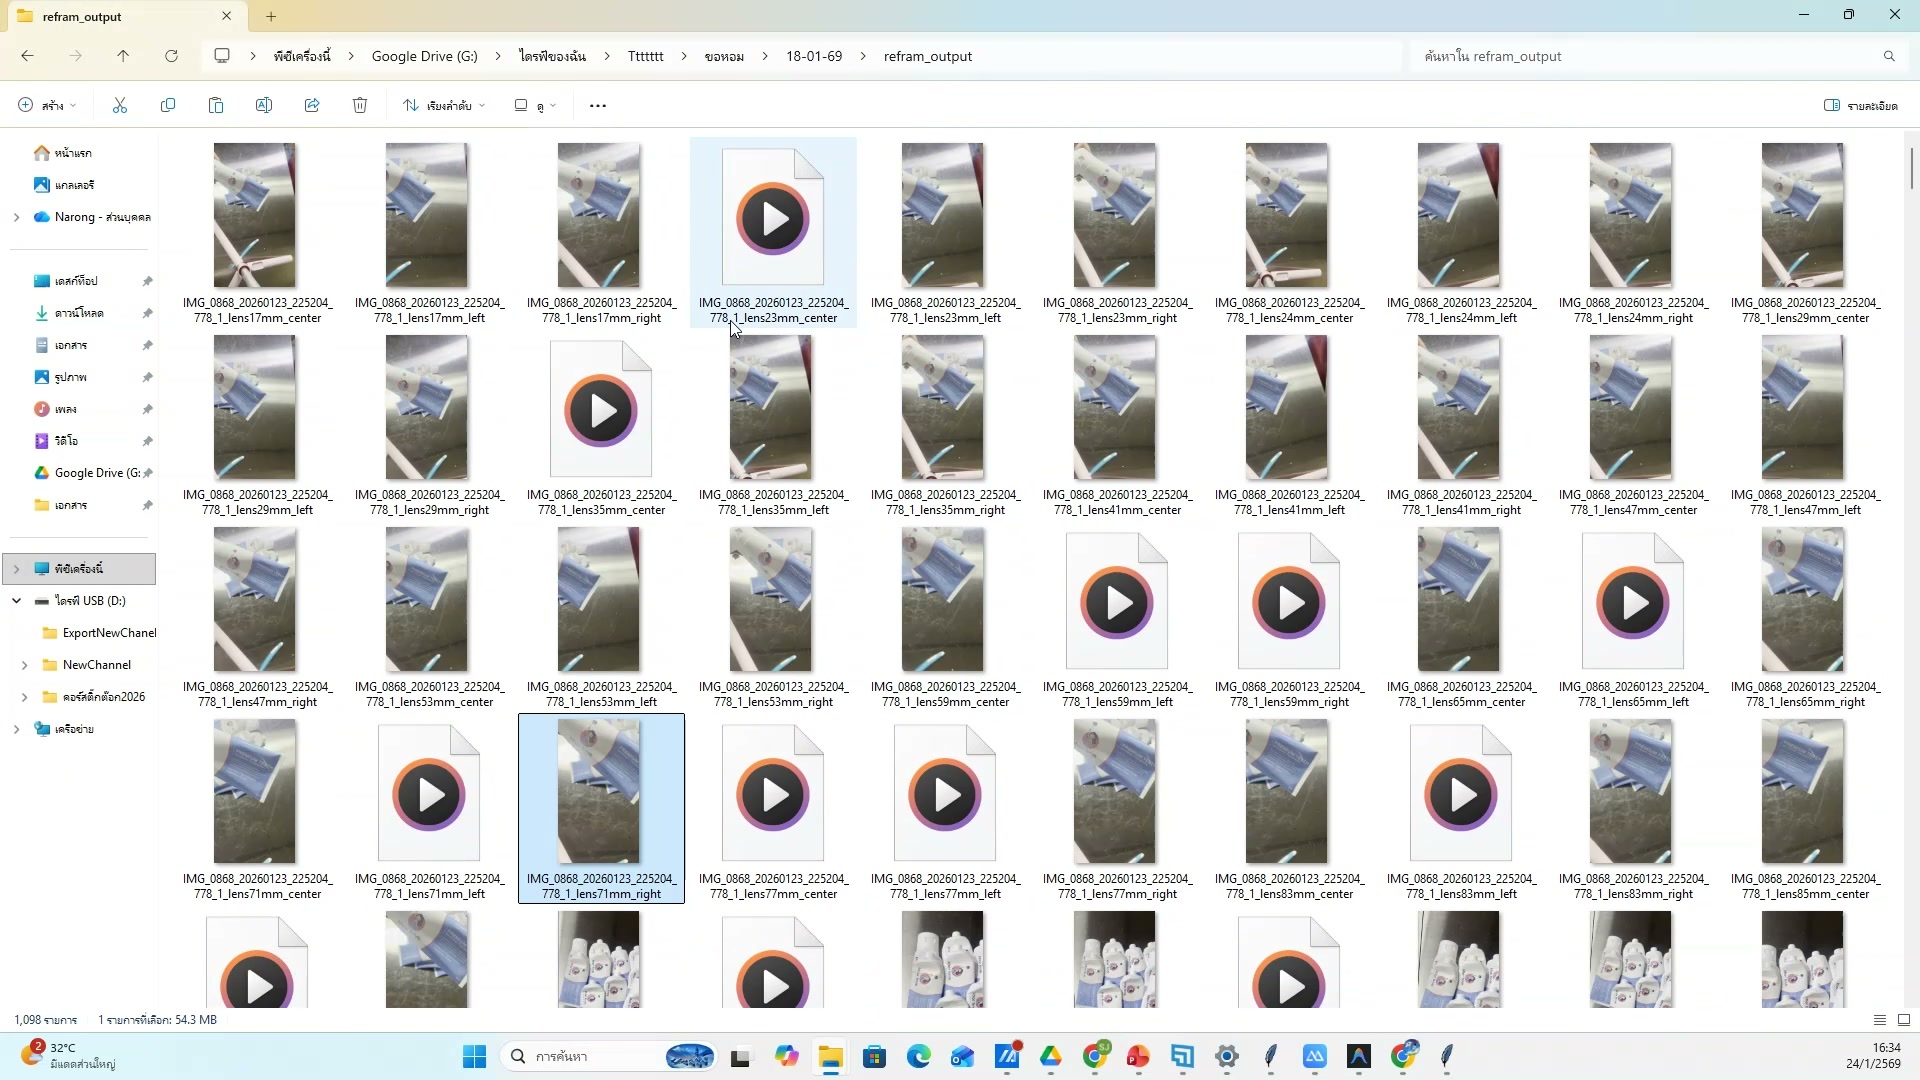
Task: Click Google Drive (G:) in breadcrumb
Action: click(x=424, y=56)
